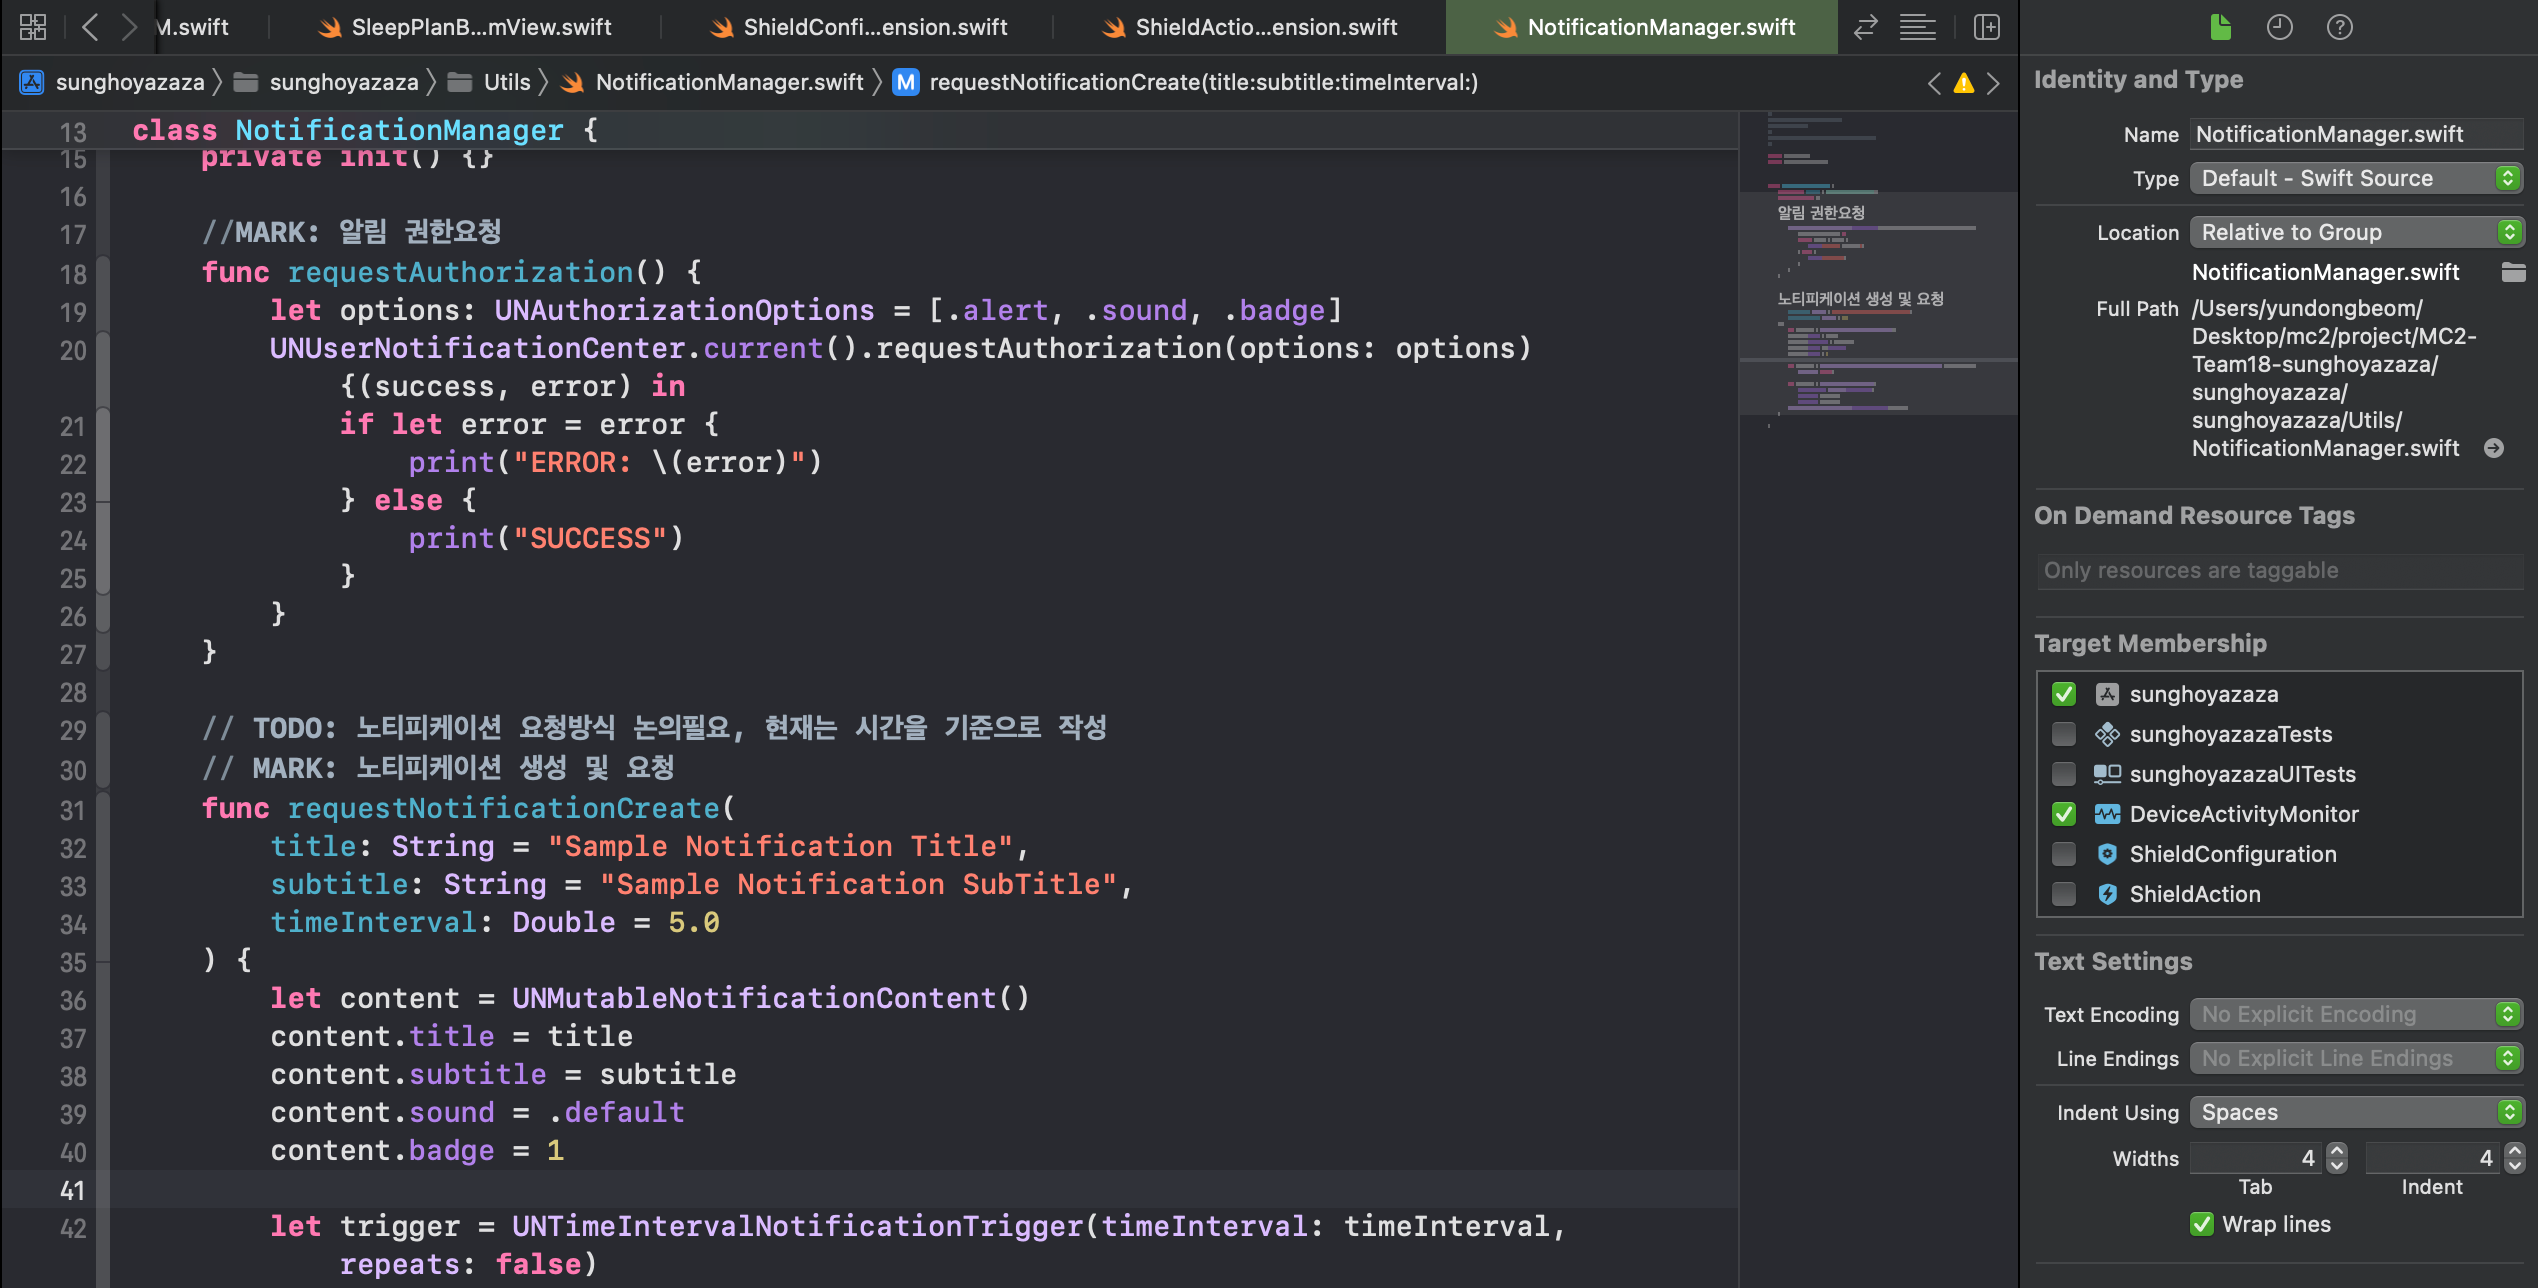Screen dimensions: 2538x1288
Task: Toggle the Wrap lines checkbox
Action: pos(2202,1224)
